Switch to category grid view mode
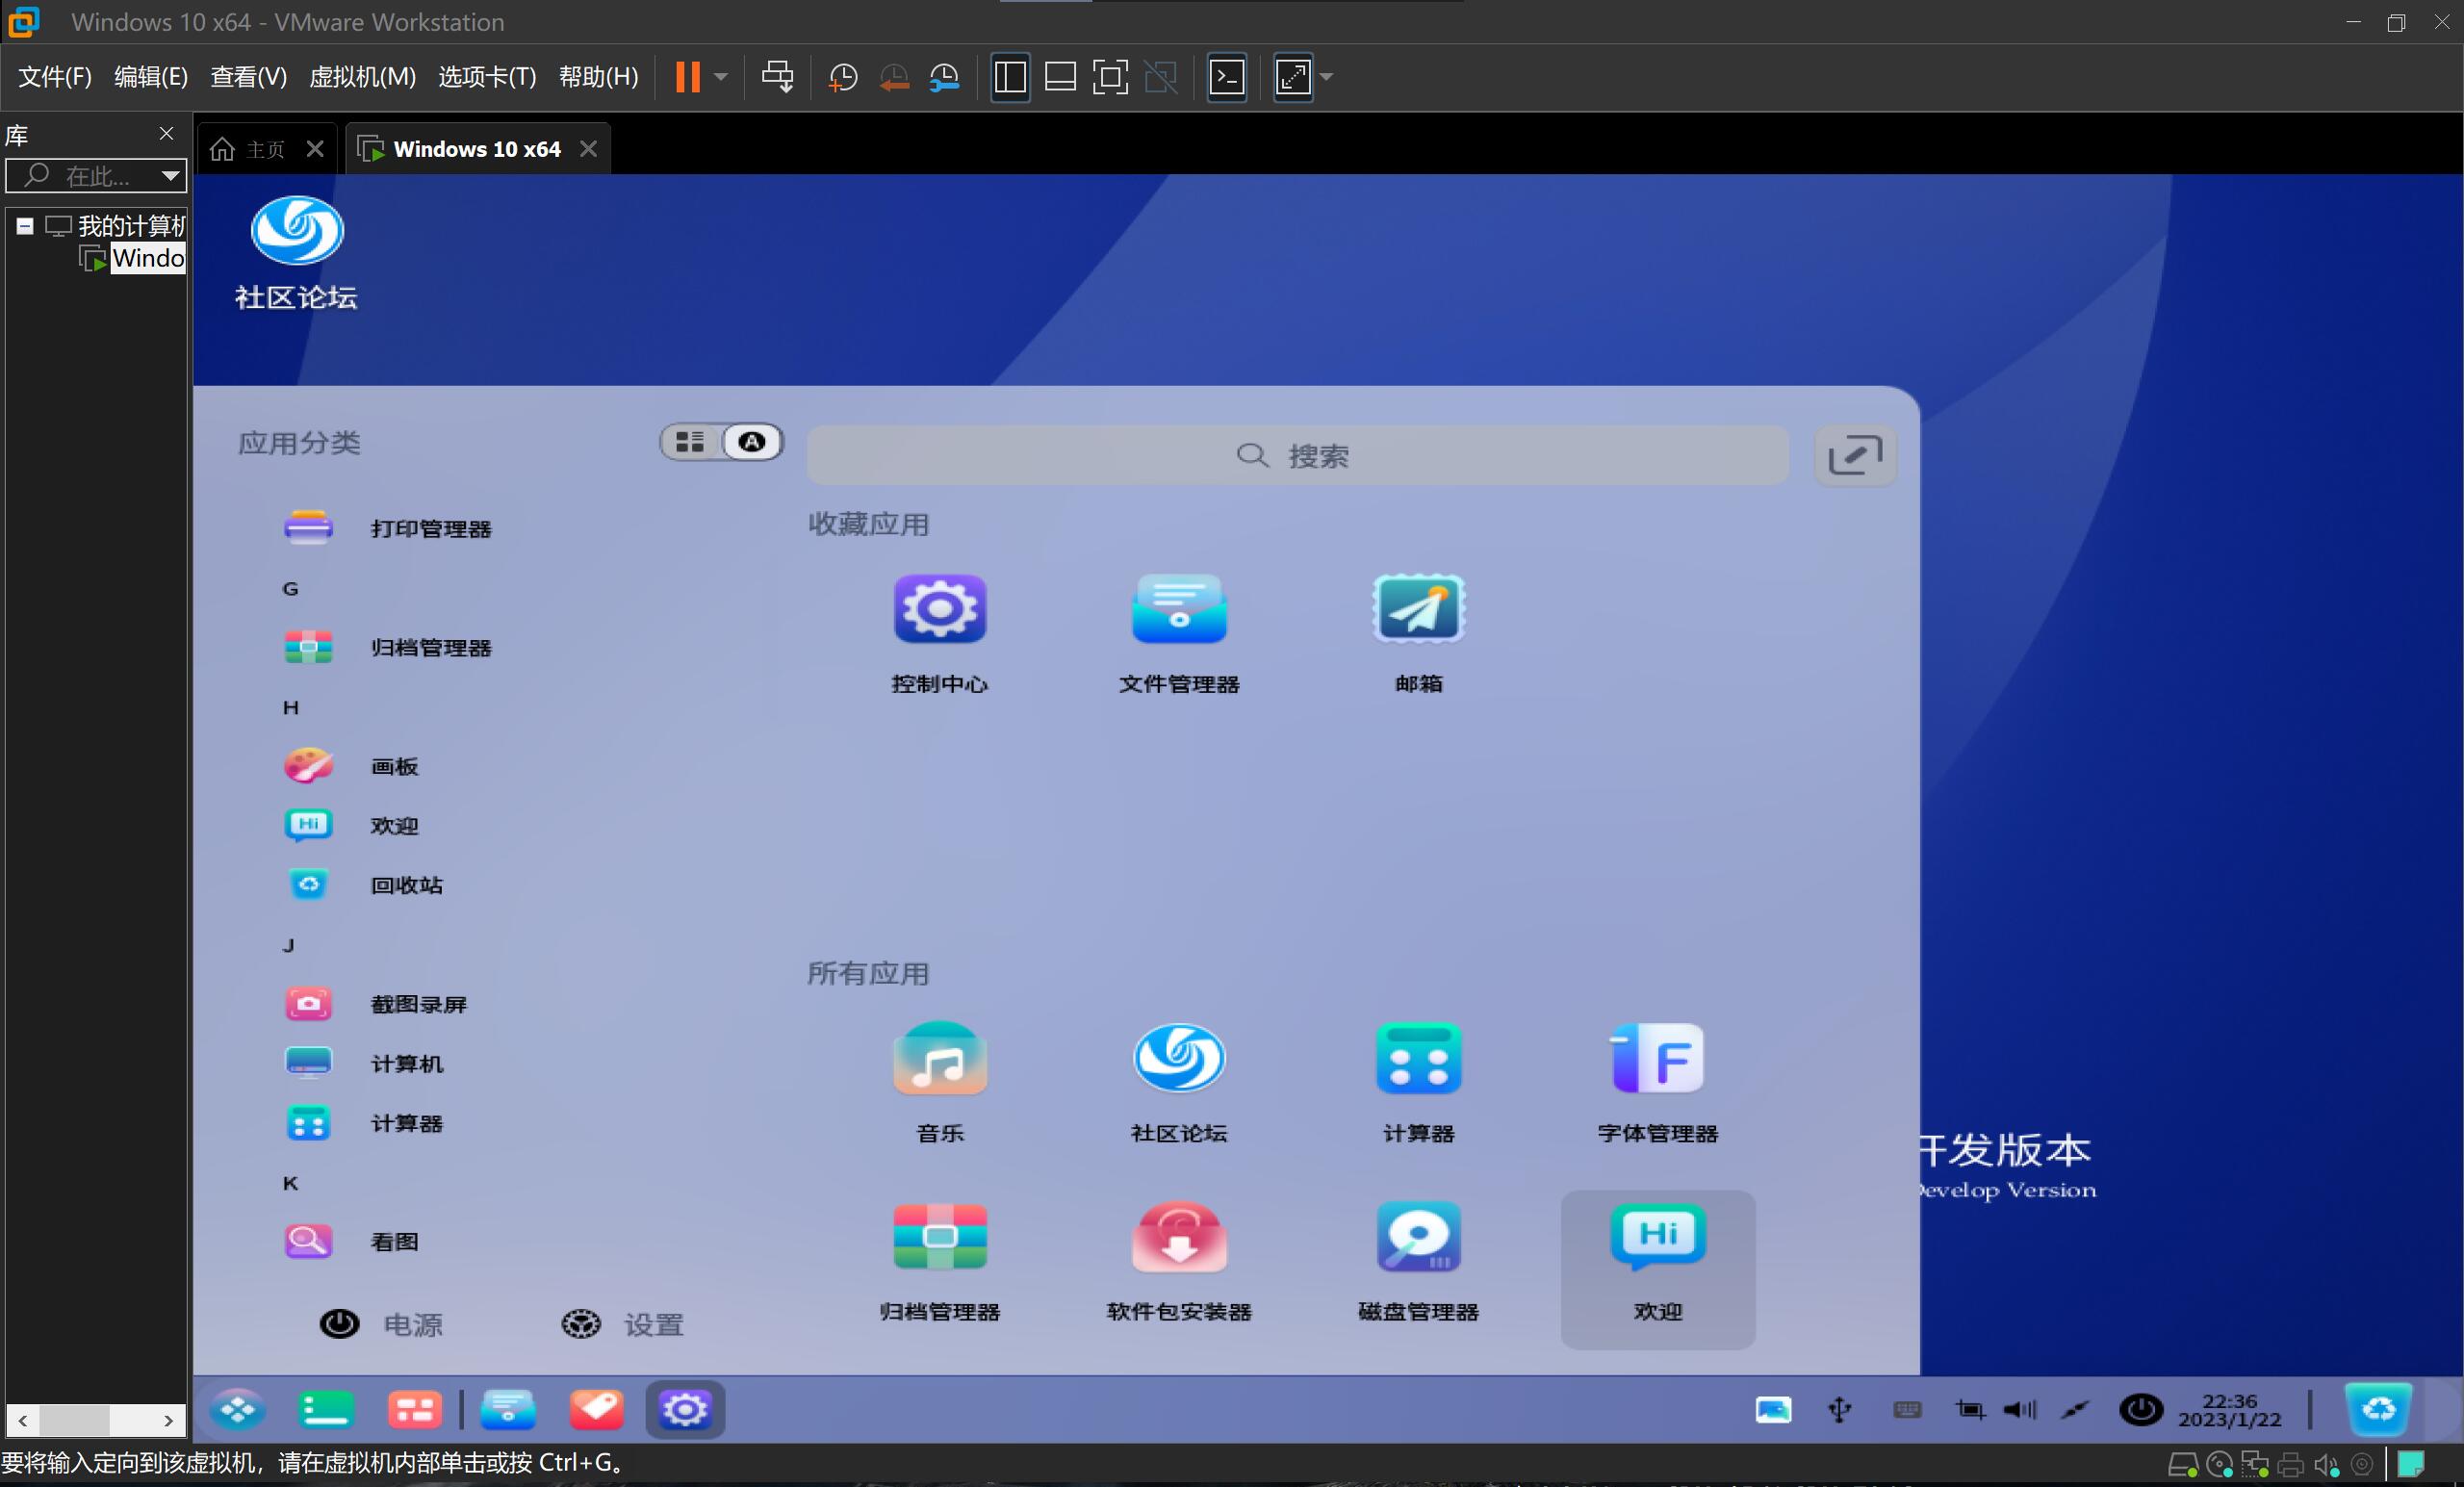 pyautogui.click(x=690, y=442)
